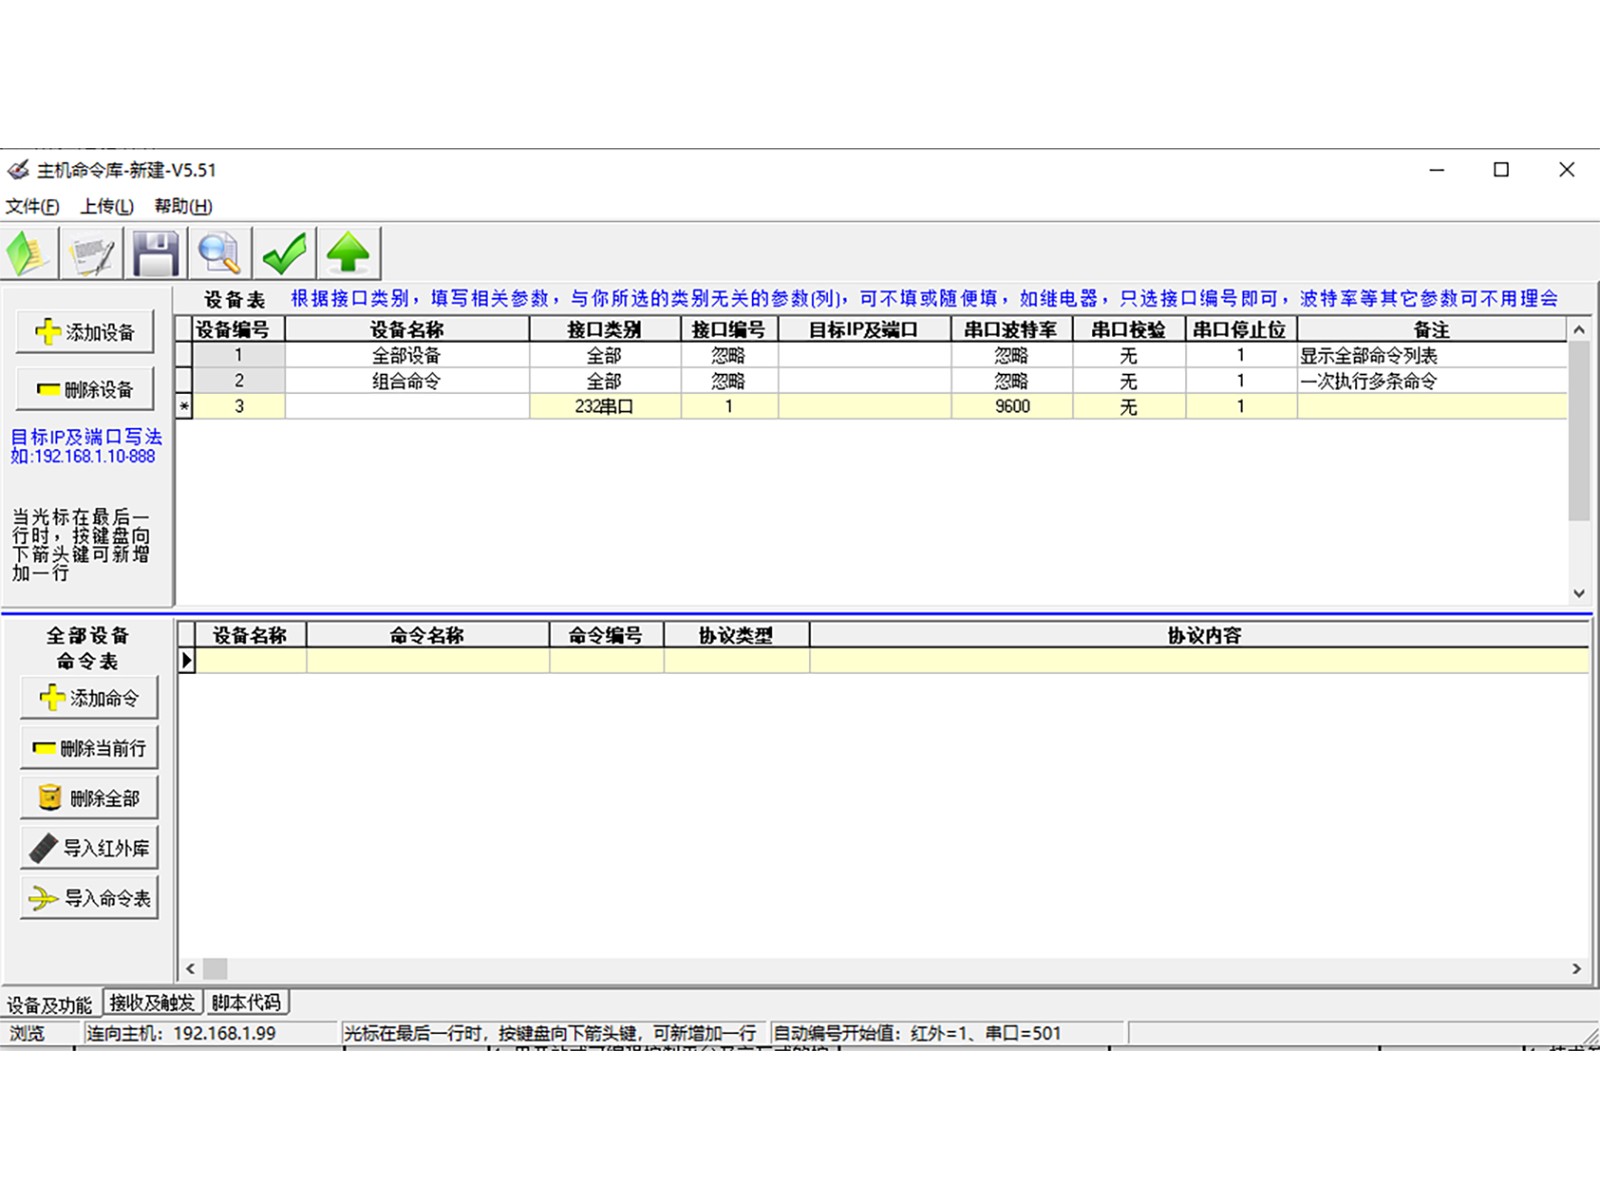Click the green open folder toolbar icon
This screenshot has height=1200, width=1600.
29,253
